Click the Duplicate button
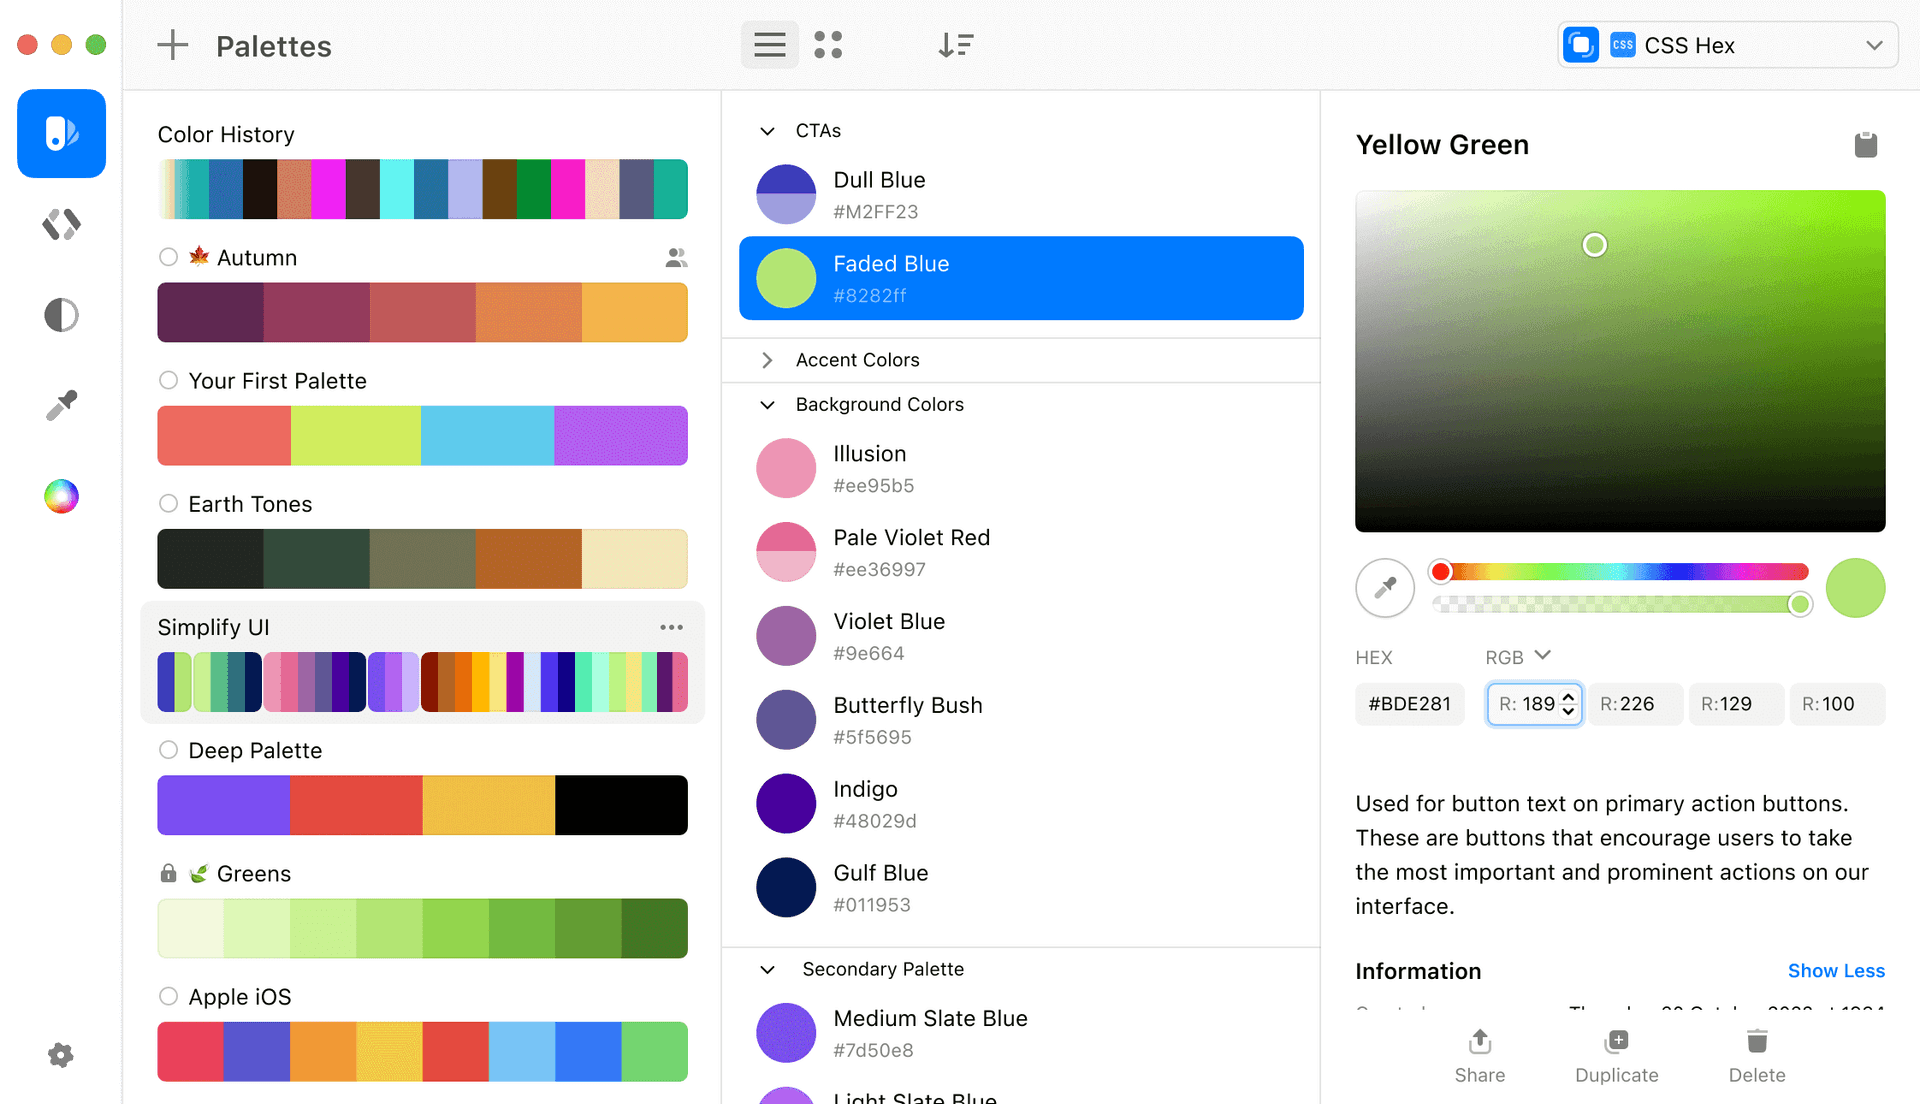1920x1104 pixels. point(1616,1056)
